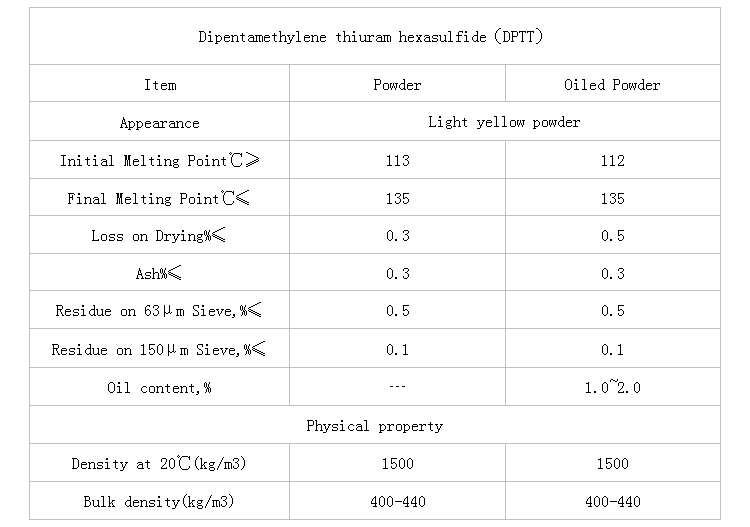Click Residue on 63μm Sieve label

[160, 312]
